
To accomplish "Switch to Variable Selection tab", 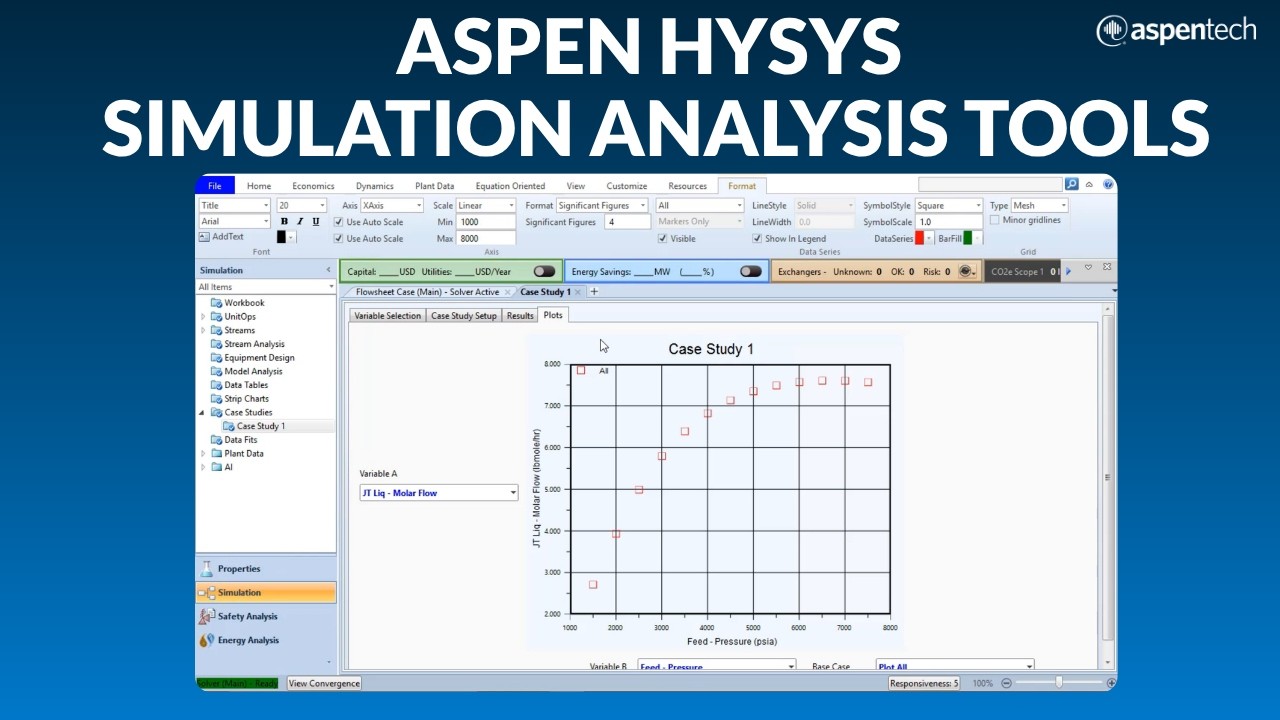I will pos(388,316).
